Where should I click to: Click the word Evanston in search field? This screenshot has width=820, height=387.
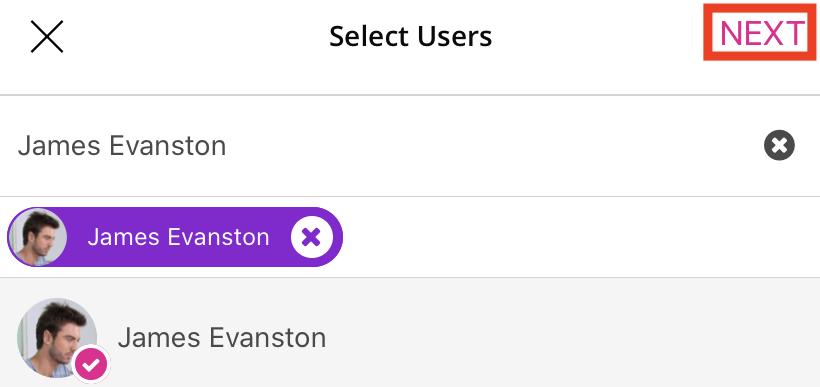(x=168, y=146)
